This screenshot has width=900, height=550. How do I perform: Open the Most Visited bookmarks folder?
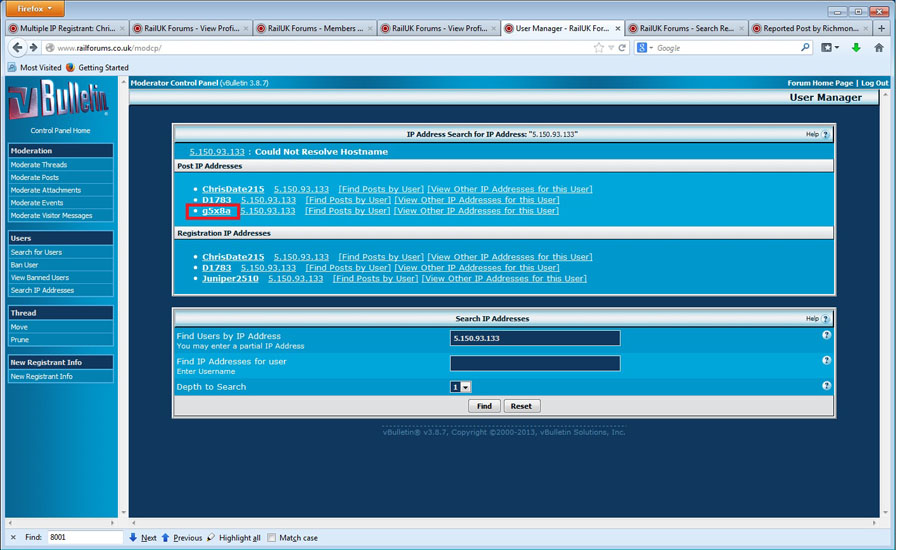pyautogui.click(x=34, y=67)
